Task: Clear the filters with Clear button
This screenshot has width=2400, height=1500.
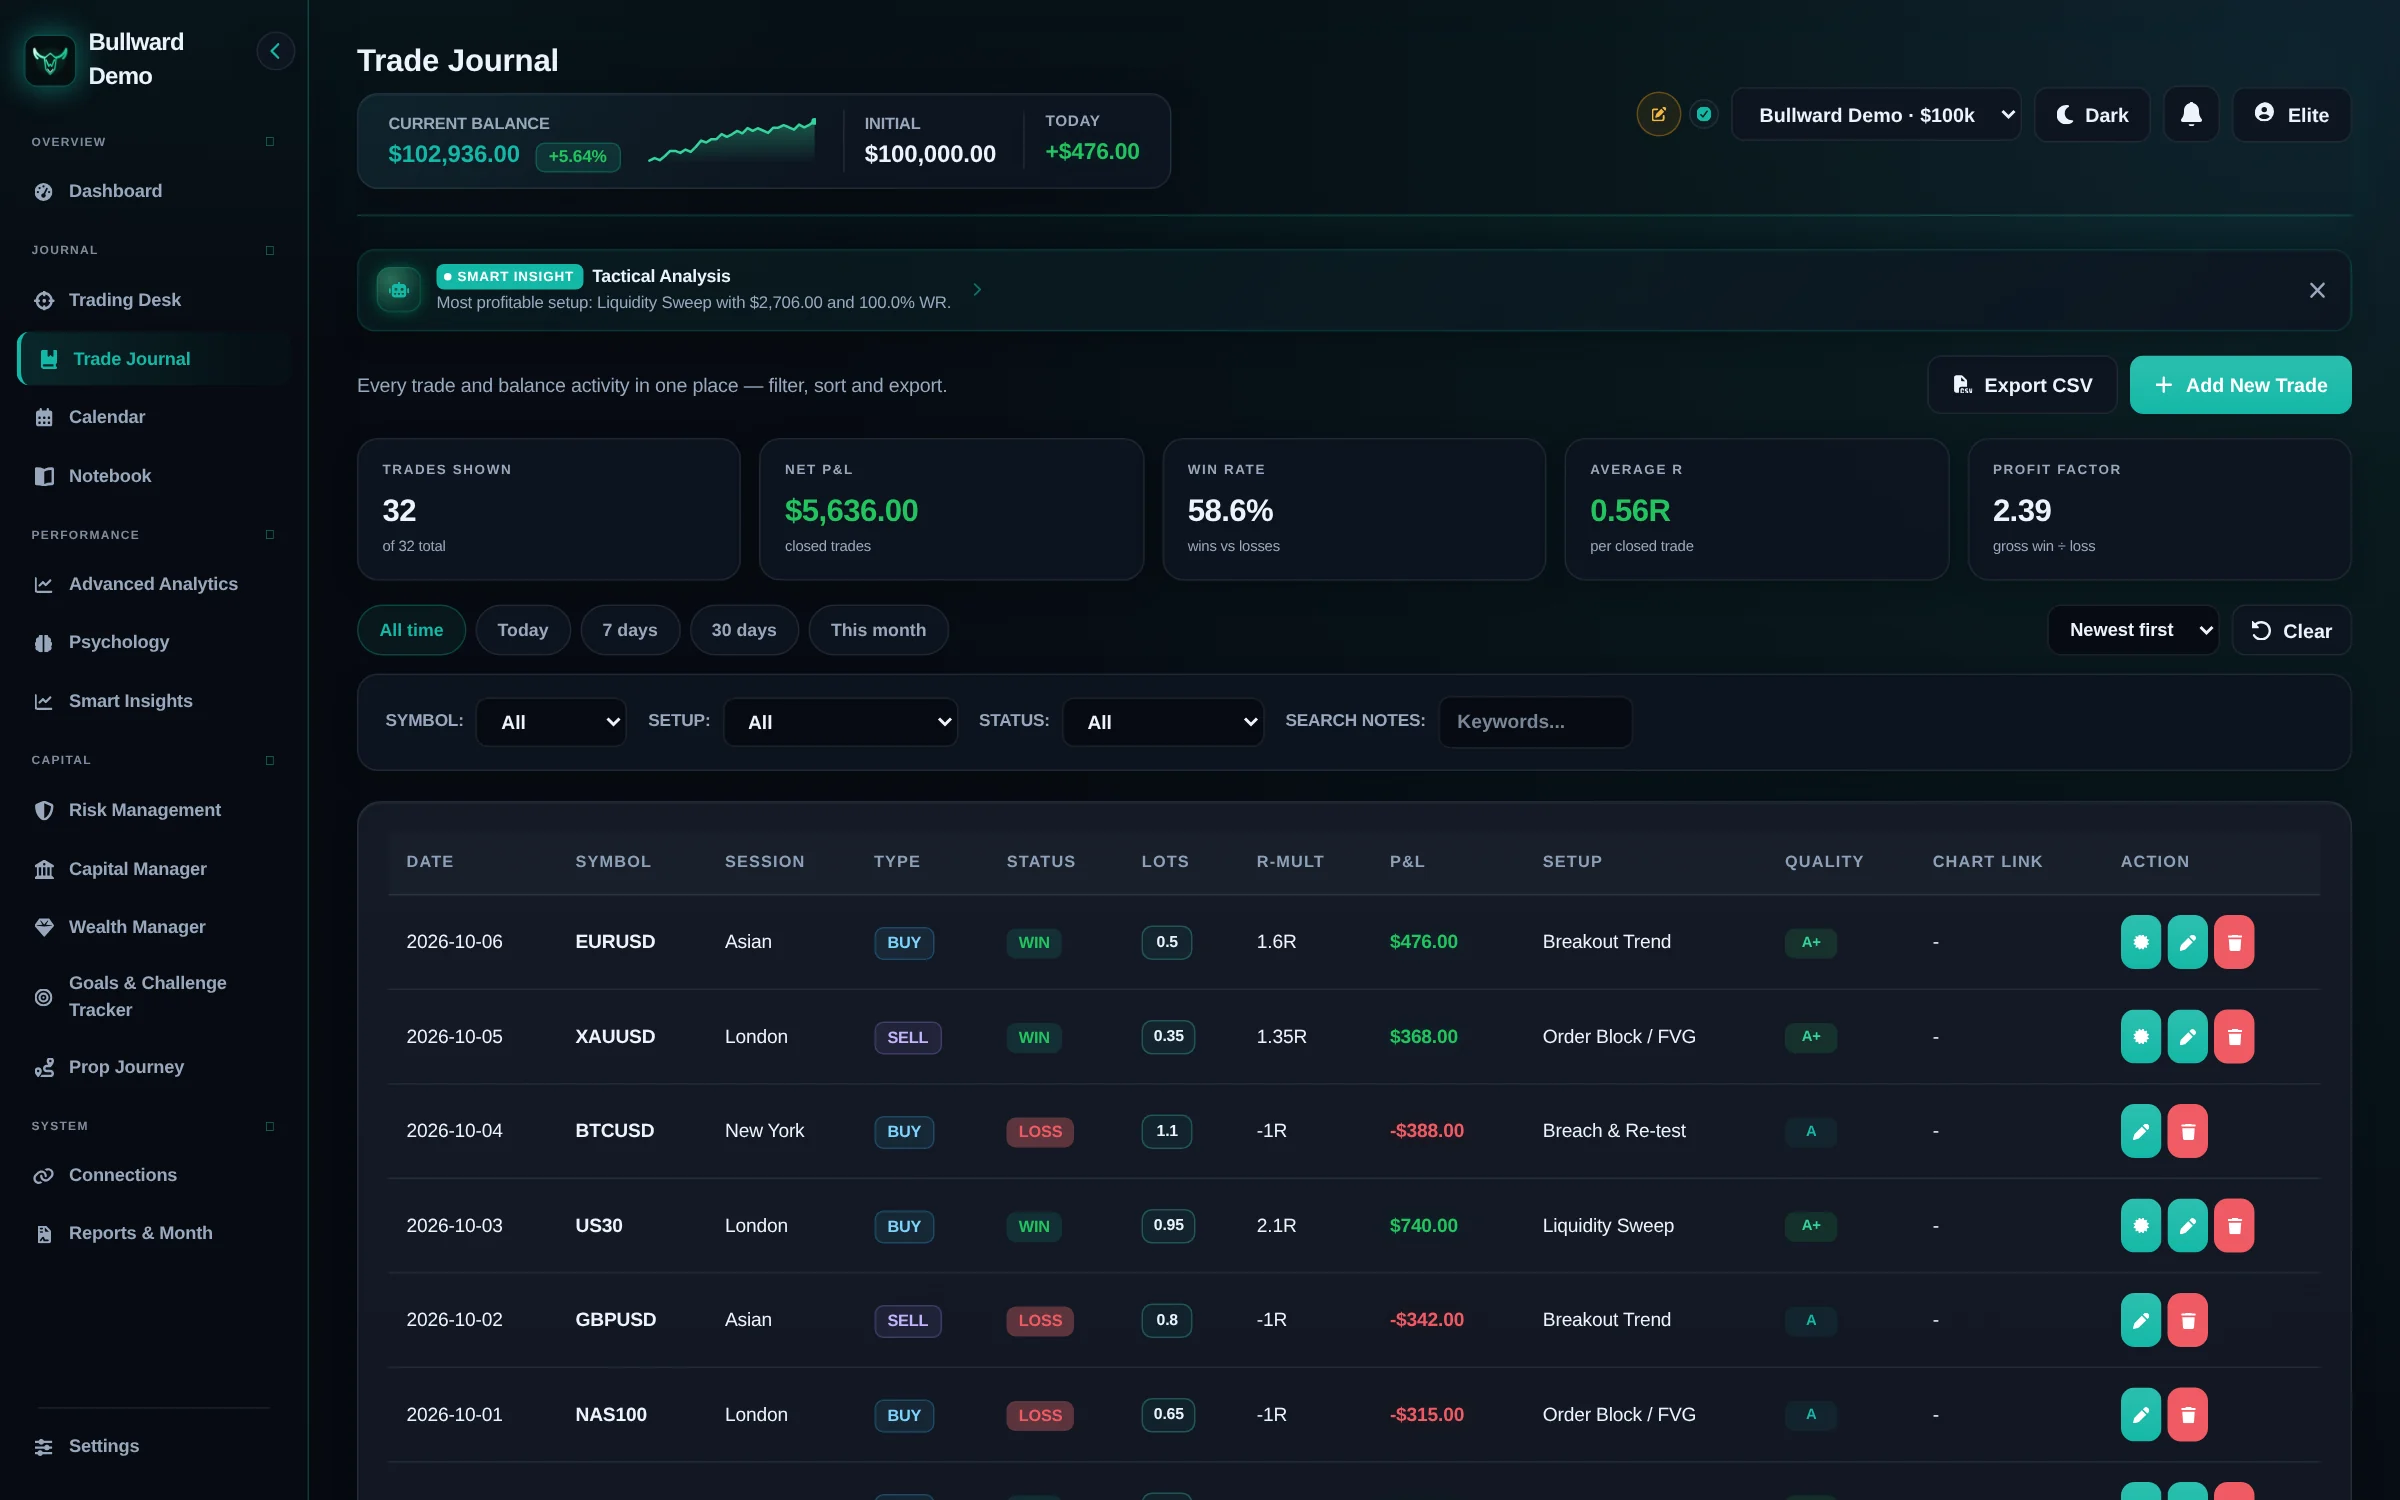Action: [x=2291, y=630]
